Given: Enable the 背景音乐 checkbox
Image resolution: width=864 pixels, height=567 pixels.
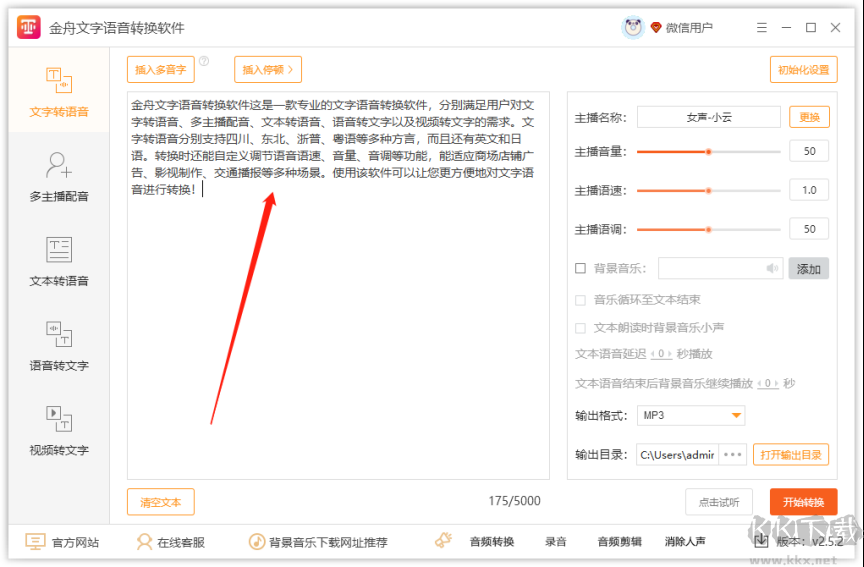Looking at the screenshot, I should coord(580,268).
